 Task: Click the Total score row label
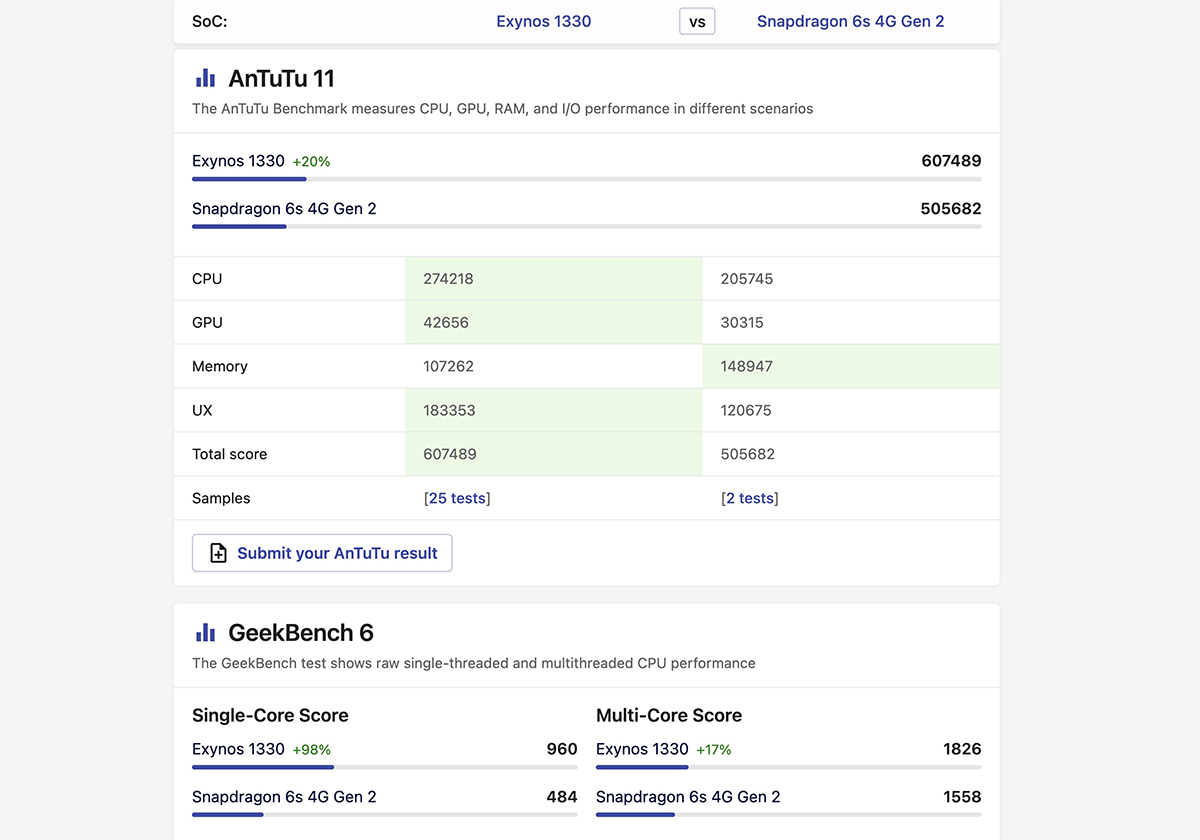click(230, 455)
